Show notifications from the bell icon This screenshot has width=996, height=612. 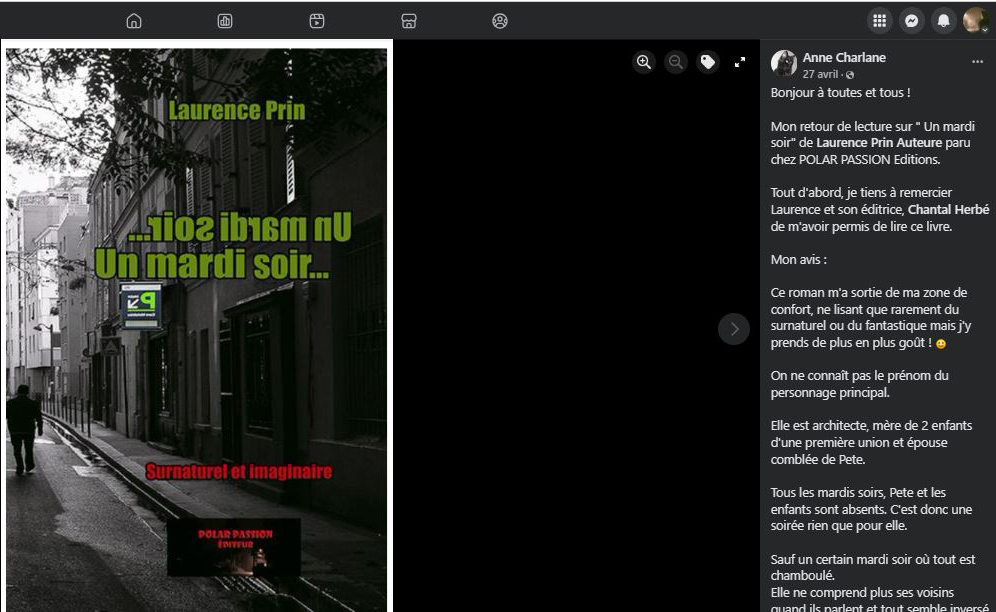942,21
